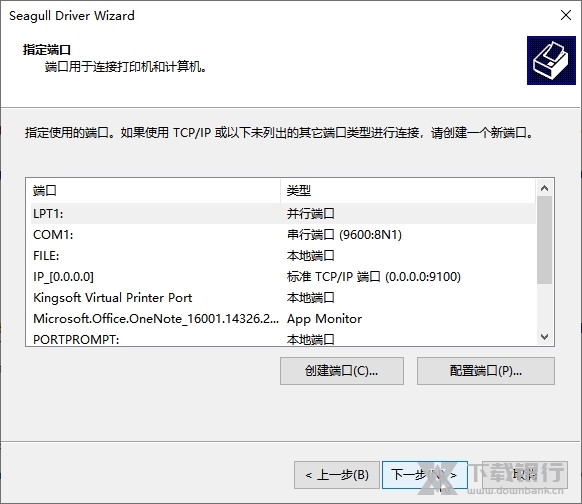Open the 配置端口(P)... configure port dialog
The image size is (582, 504).
[x=485, y=371]
